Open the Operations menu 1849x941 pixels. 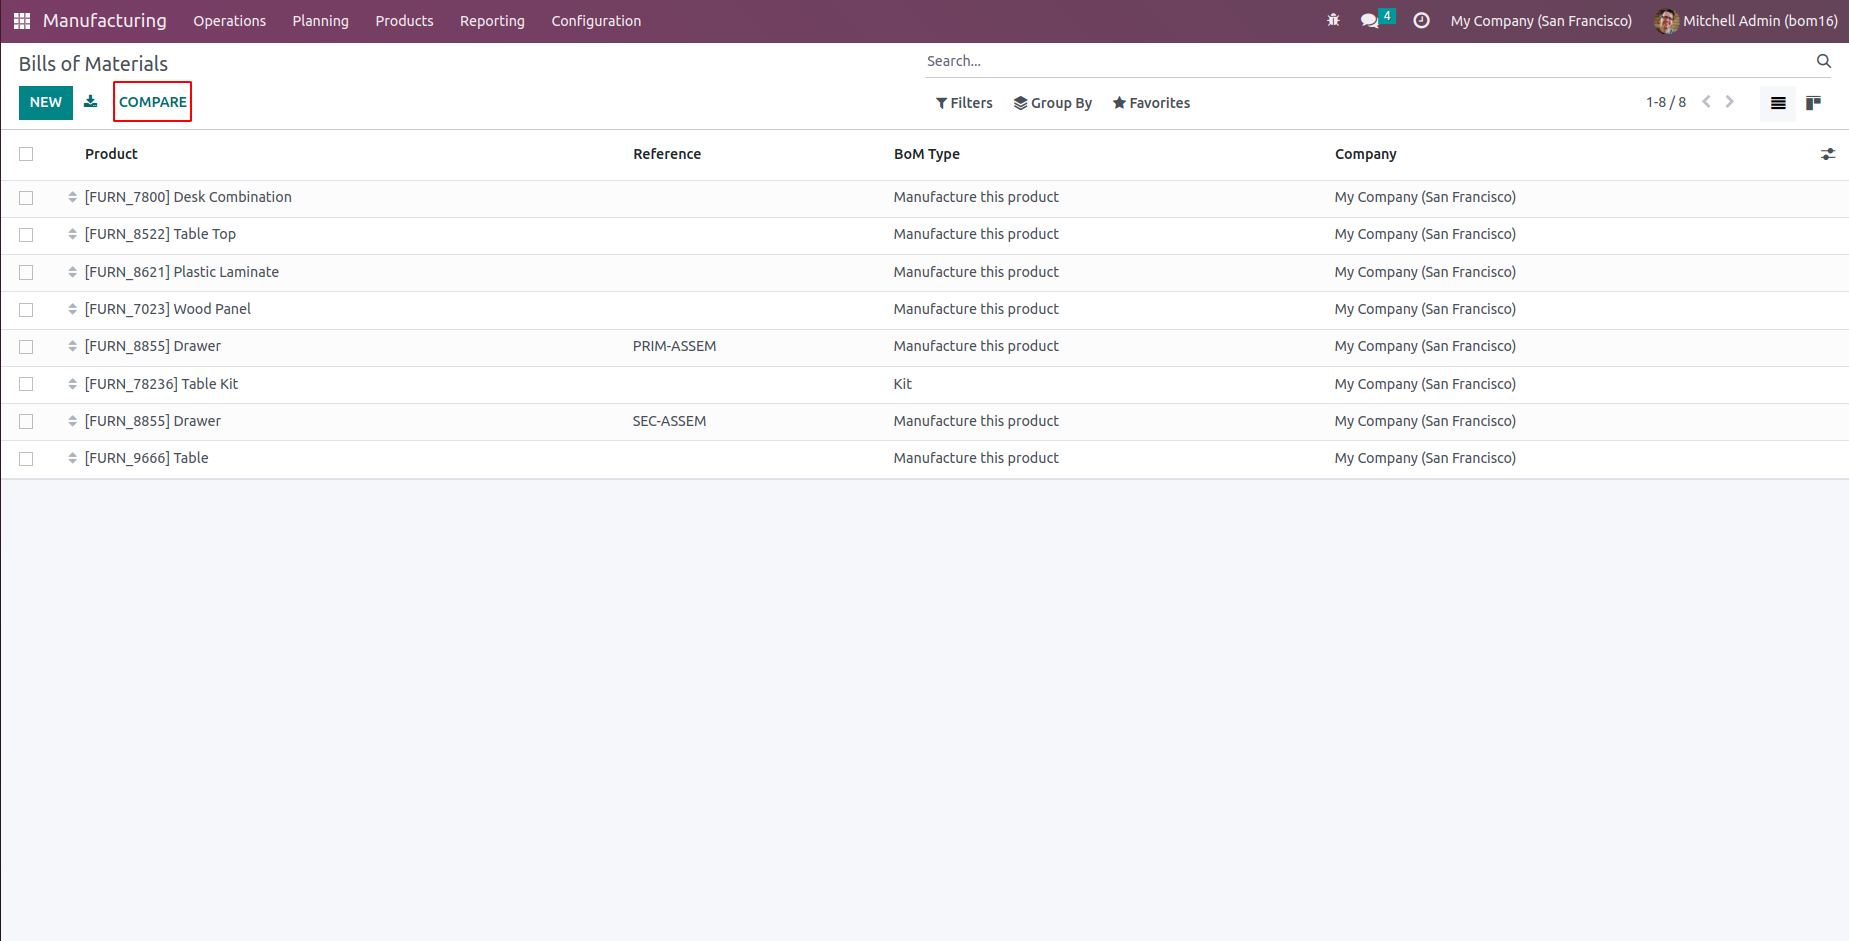[x=230, y=21]
